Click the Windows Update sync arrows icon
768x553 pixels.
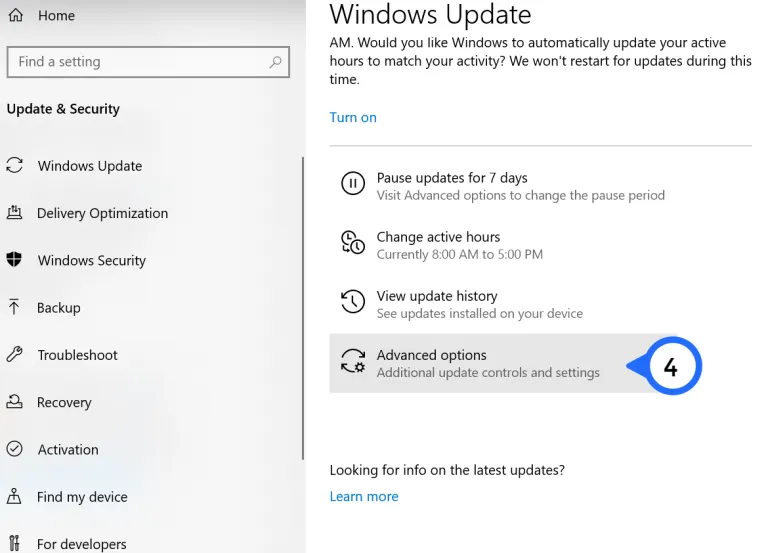[15, 166]
